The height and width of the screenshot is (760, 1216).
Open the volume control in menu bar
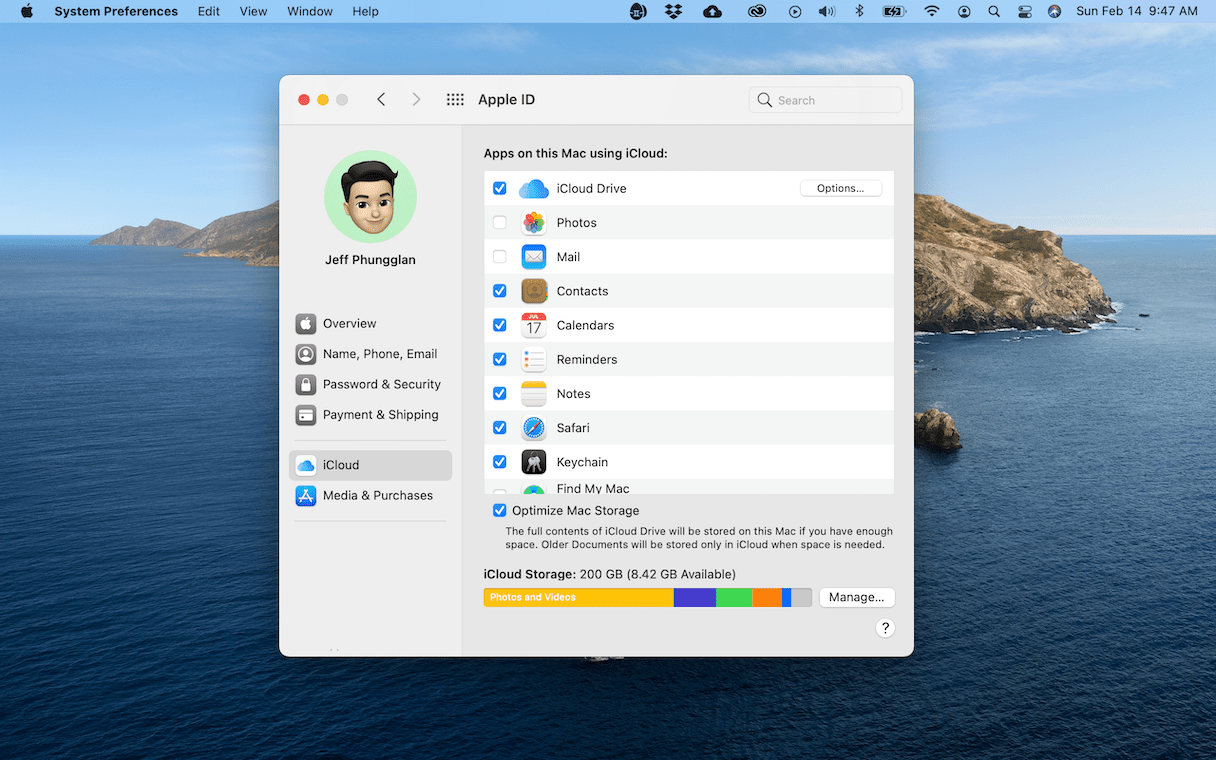coord(826,12)
